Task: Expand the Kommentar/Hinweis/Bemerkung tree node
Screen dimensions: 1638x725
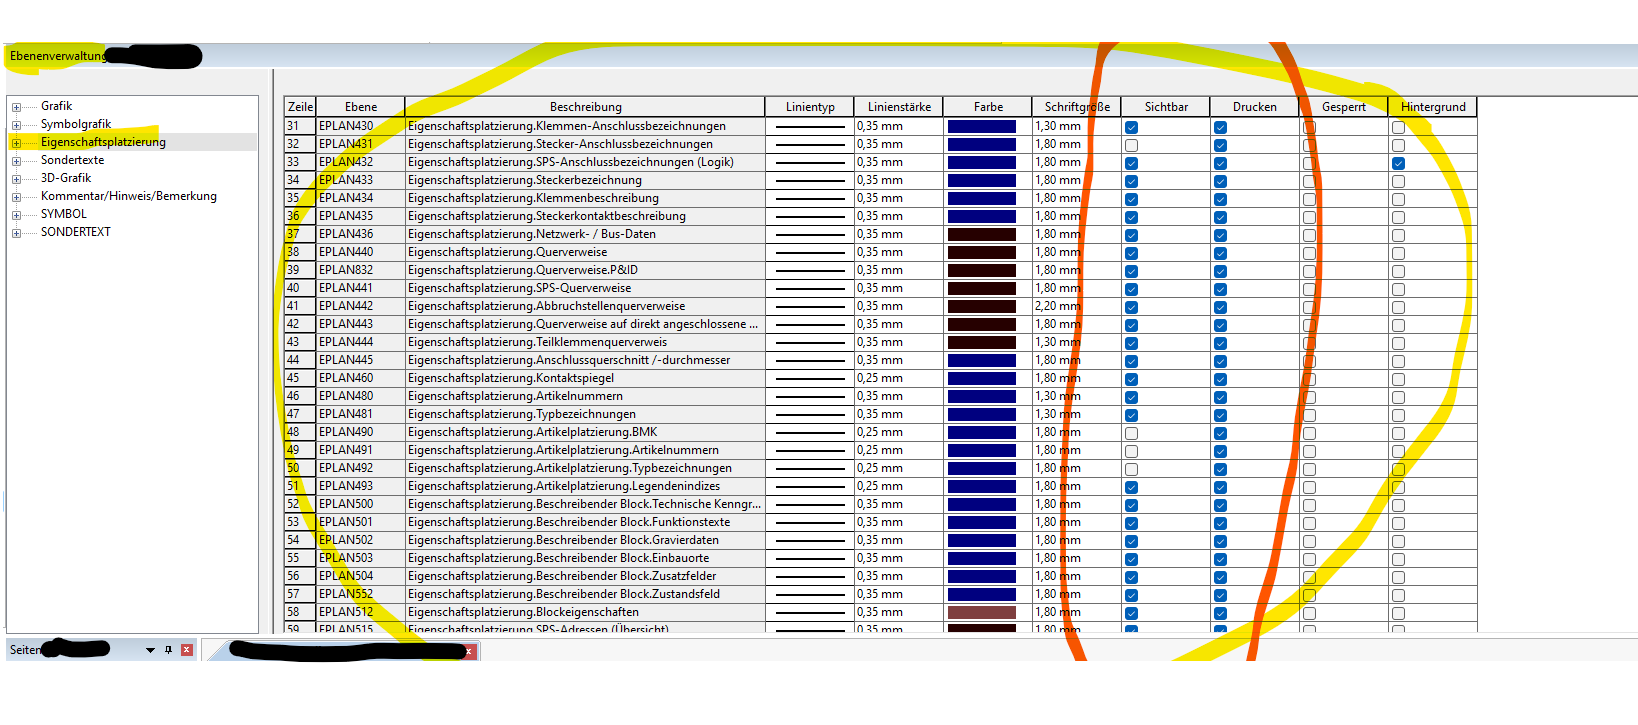Action: point(16,197)
